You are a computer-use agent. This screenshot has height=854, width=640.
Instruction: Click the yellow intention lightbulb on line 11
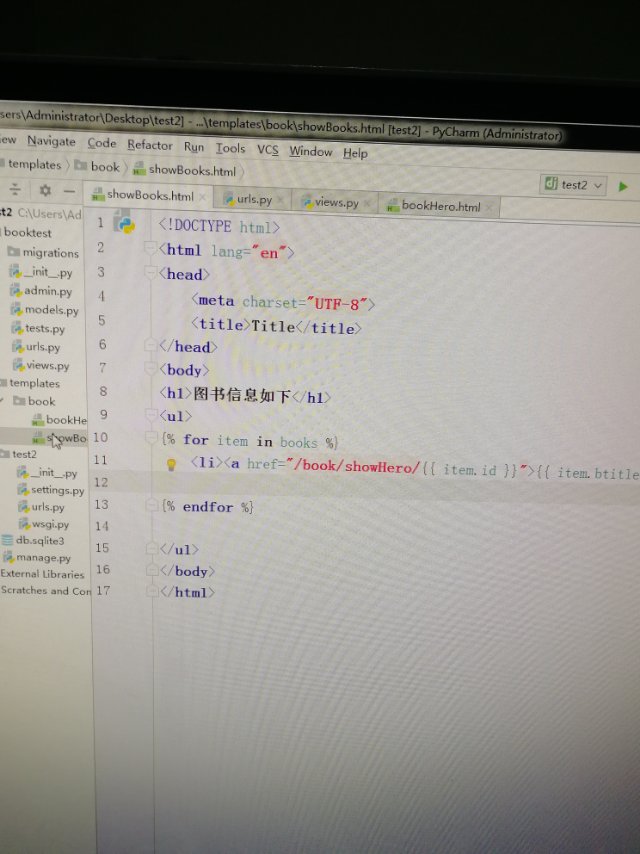[x=171, y=465]
